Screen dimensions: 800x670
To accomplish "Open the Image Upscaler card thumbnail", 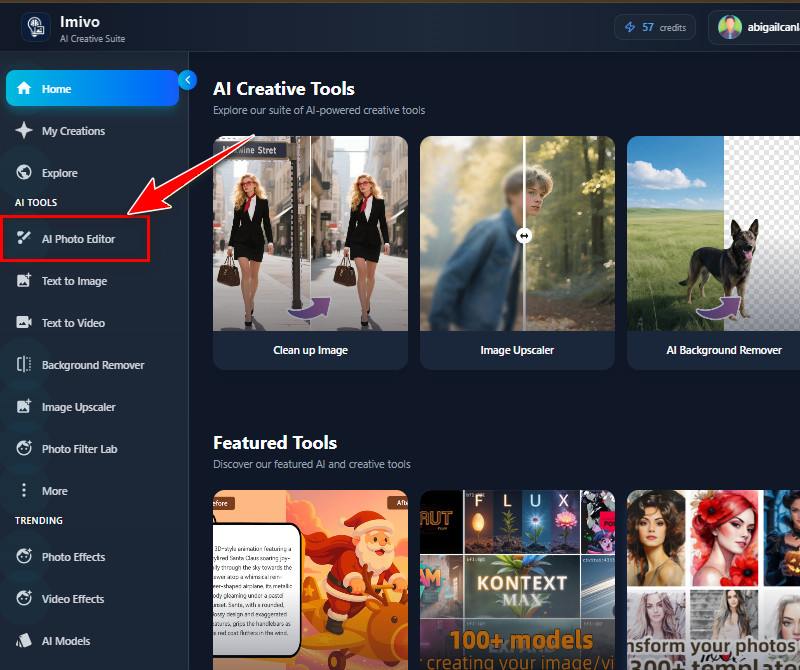I will point(517,233).
